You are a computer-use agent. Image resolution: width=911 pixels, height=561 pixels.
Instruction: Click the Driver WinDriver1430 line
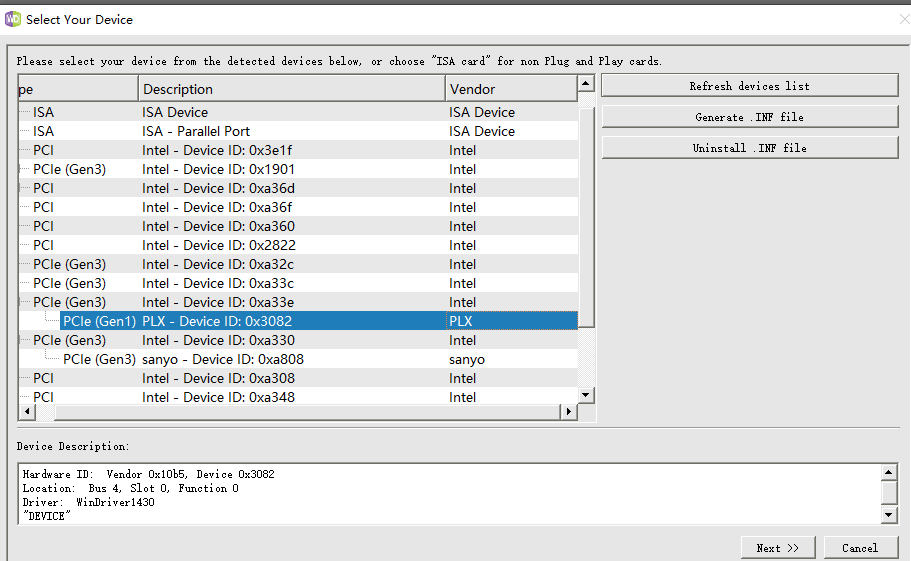pos(88,502)
